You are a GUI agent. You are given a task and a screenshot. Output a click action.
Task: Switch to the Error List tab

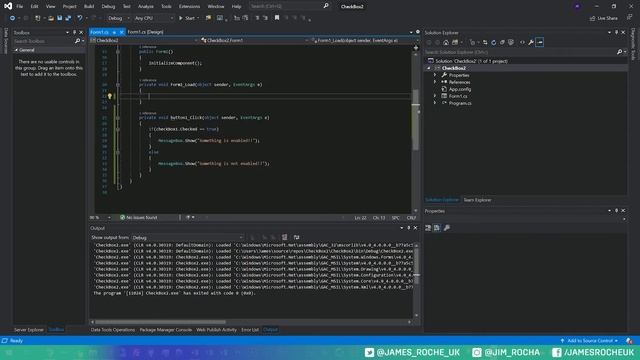coord(250,329)
